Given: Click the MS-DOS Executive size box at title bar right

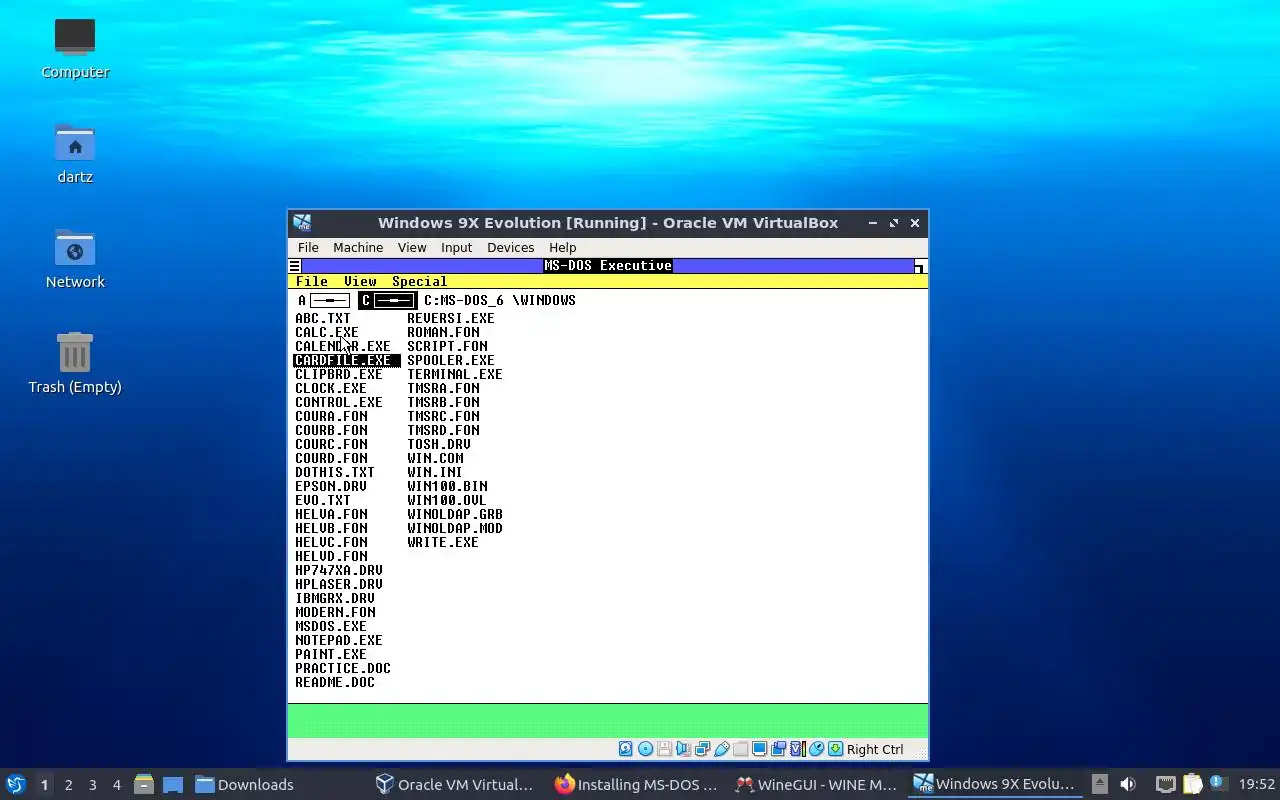Looking at the screenshot, I should [920, 266].
